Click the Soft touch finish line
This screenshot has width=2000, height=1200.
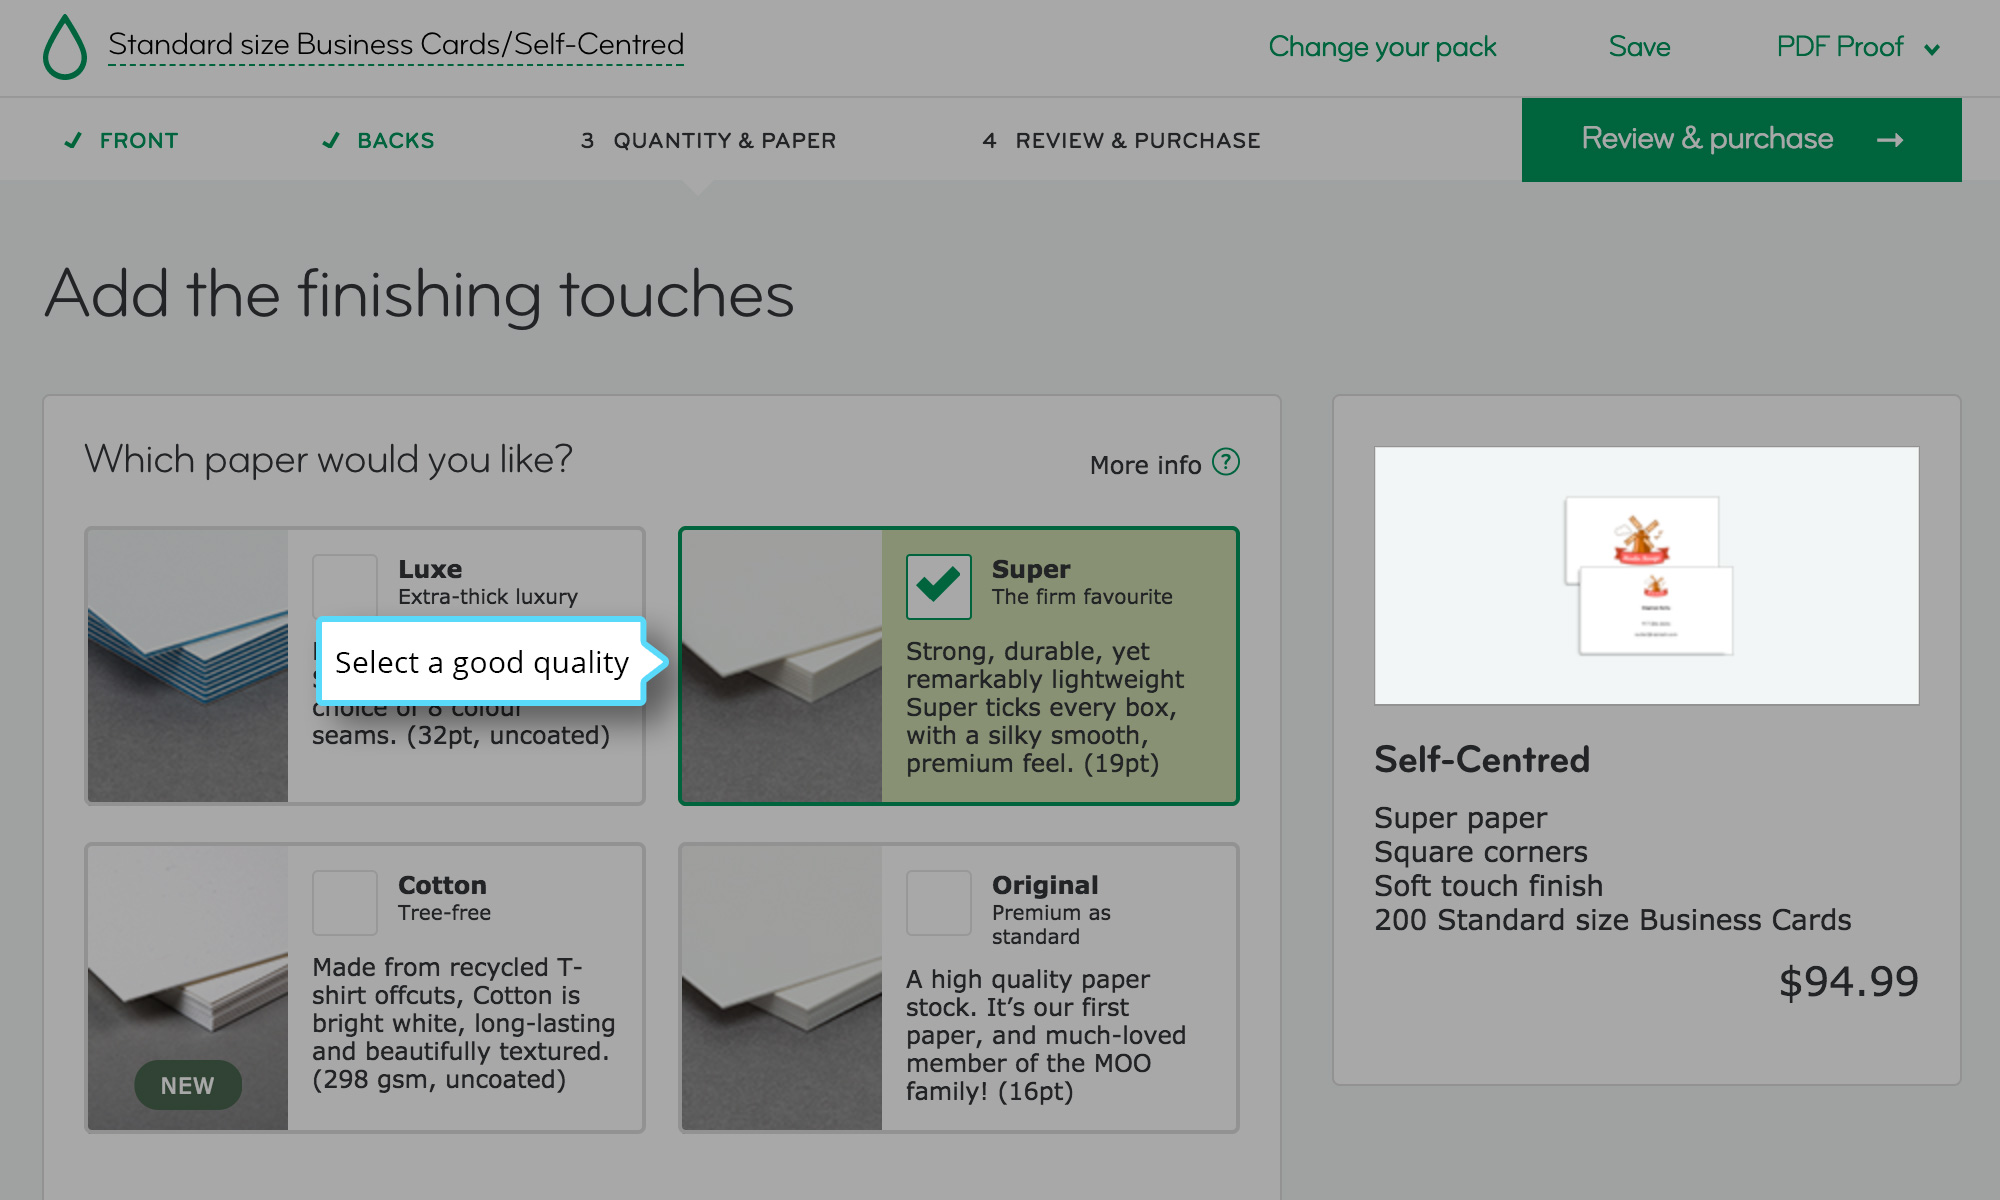coord(1488,886)
